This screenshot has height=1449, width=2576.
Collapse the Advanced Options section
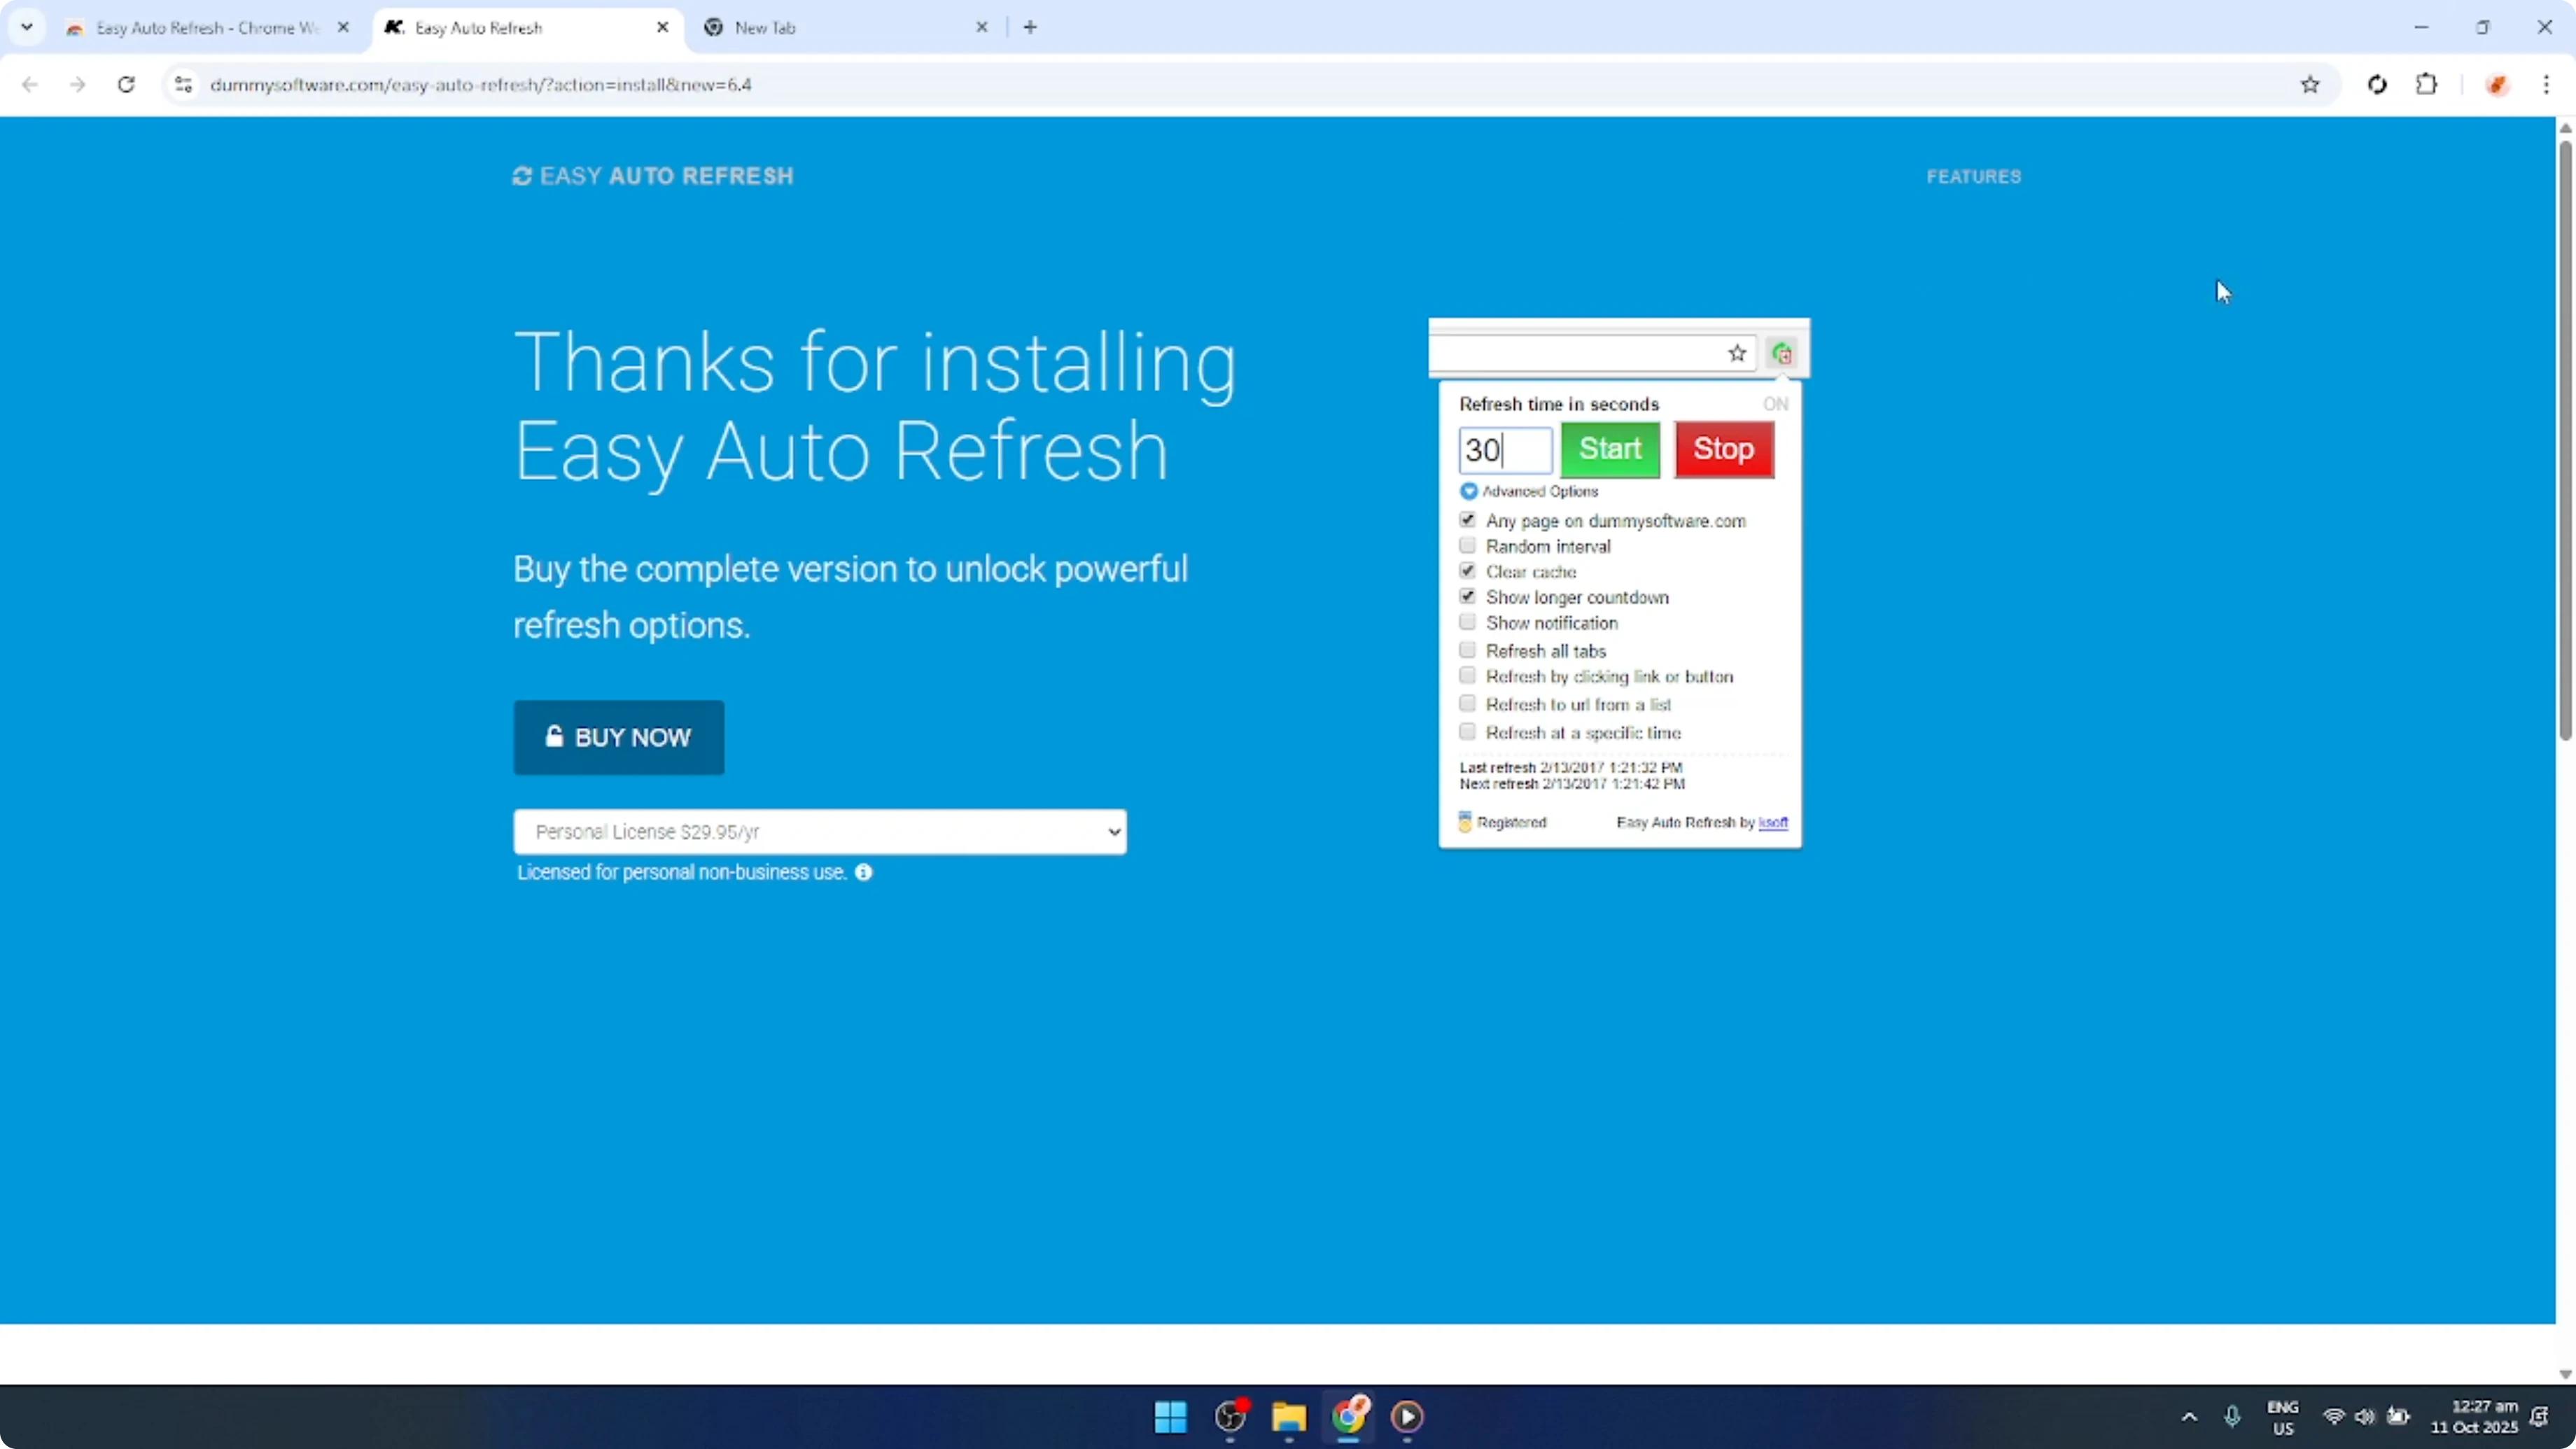pos(1468,491)
